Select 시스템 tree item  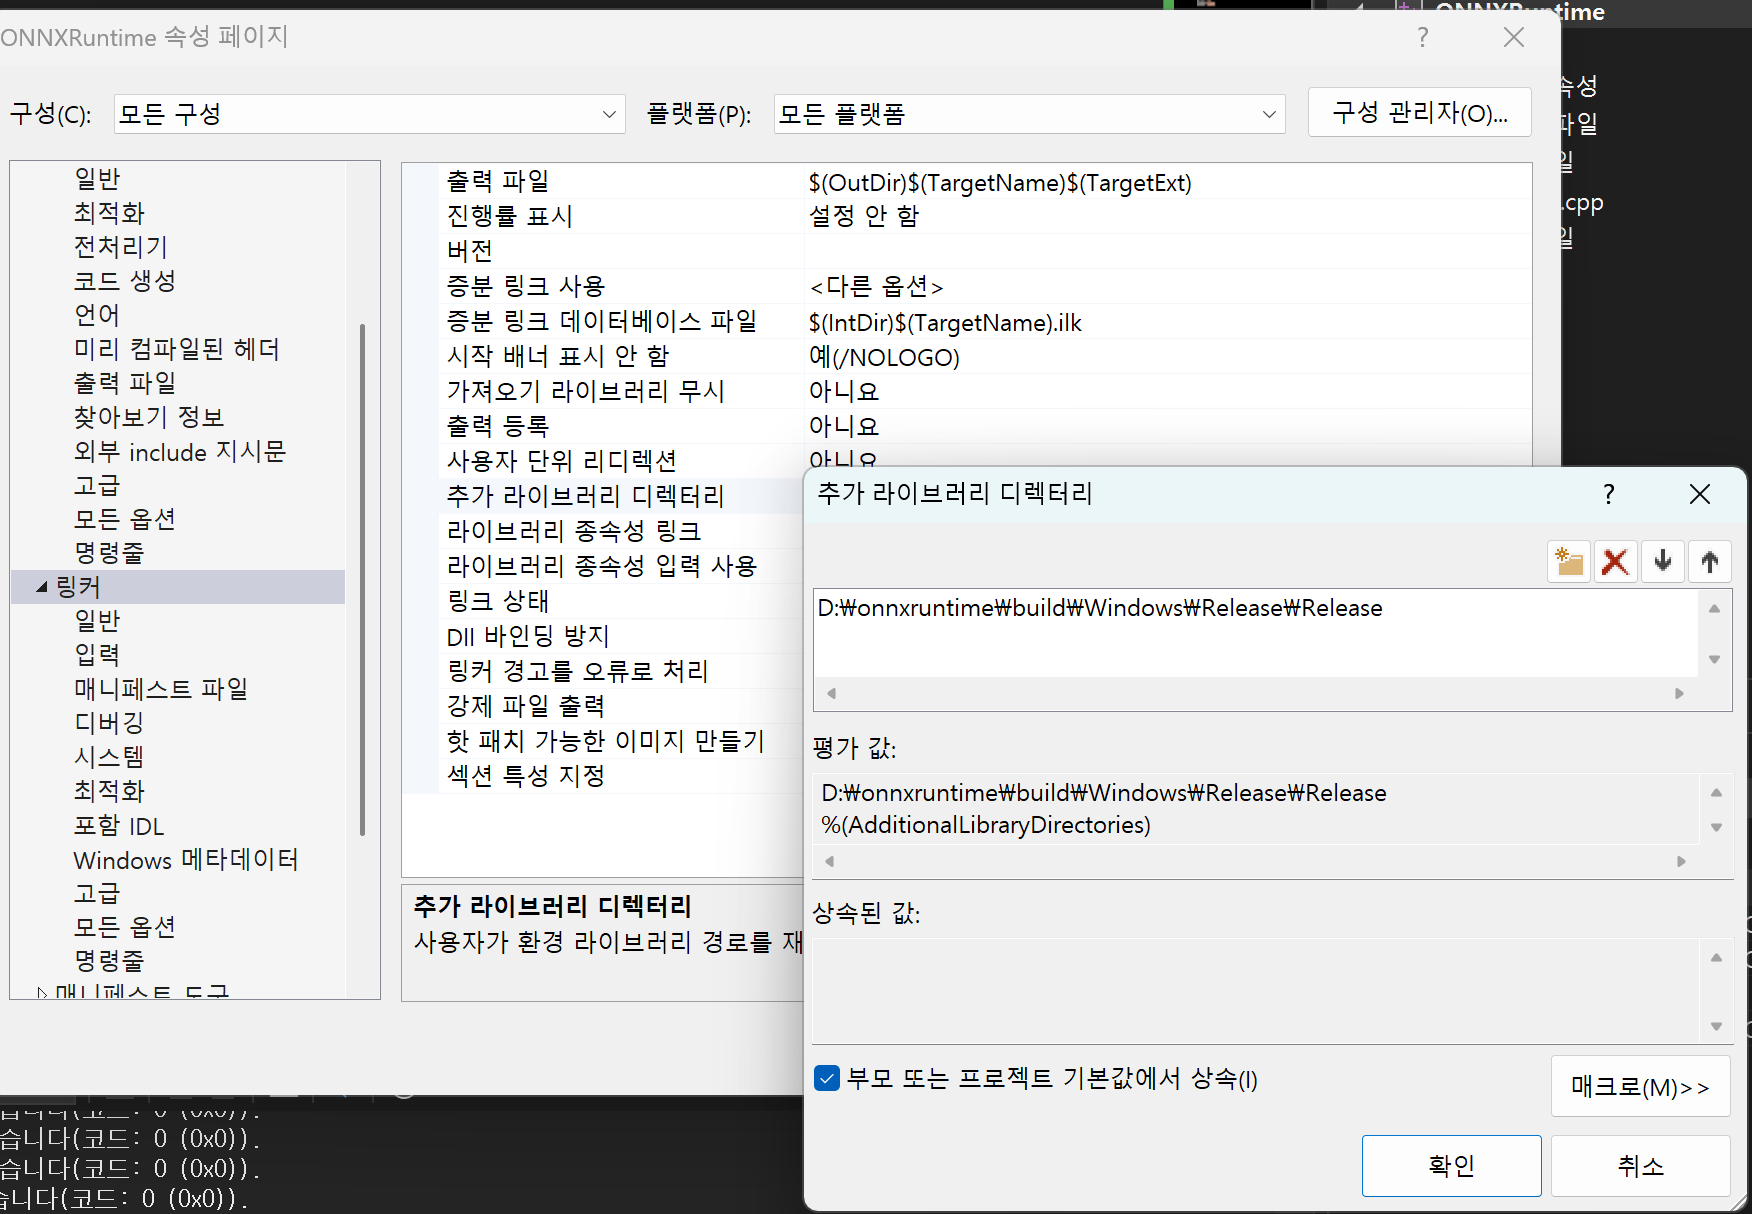pyautogui.click(x=109, y=757)
